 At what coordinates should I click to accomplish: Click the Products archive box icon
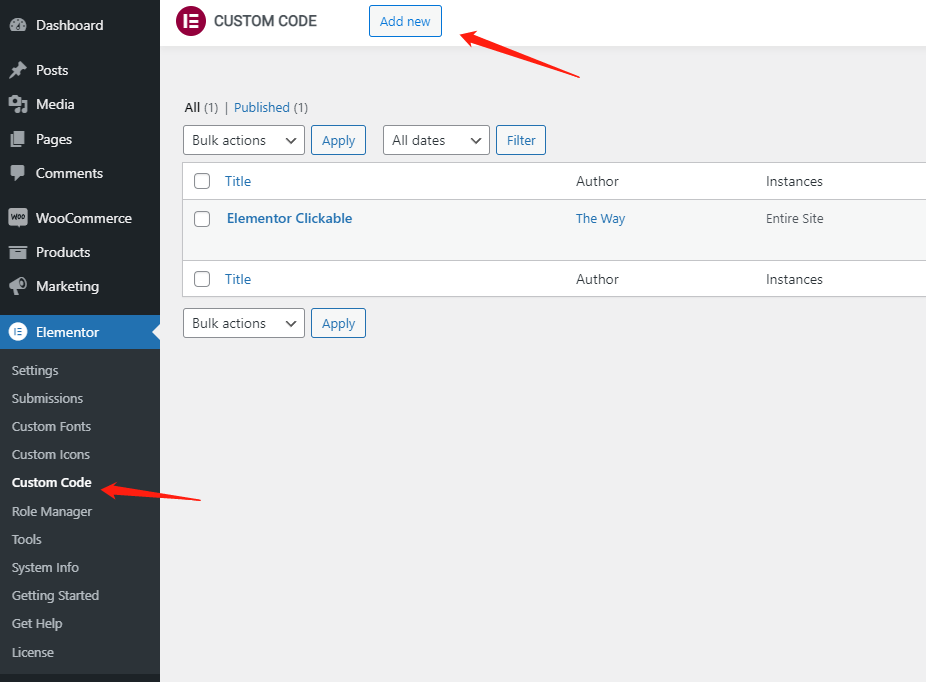click(x=18, y=252)
